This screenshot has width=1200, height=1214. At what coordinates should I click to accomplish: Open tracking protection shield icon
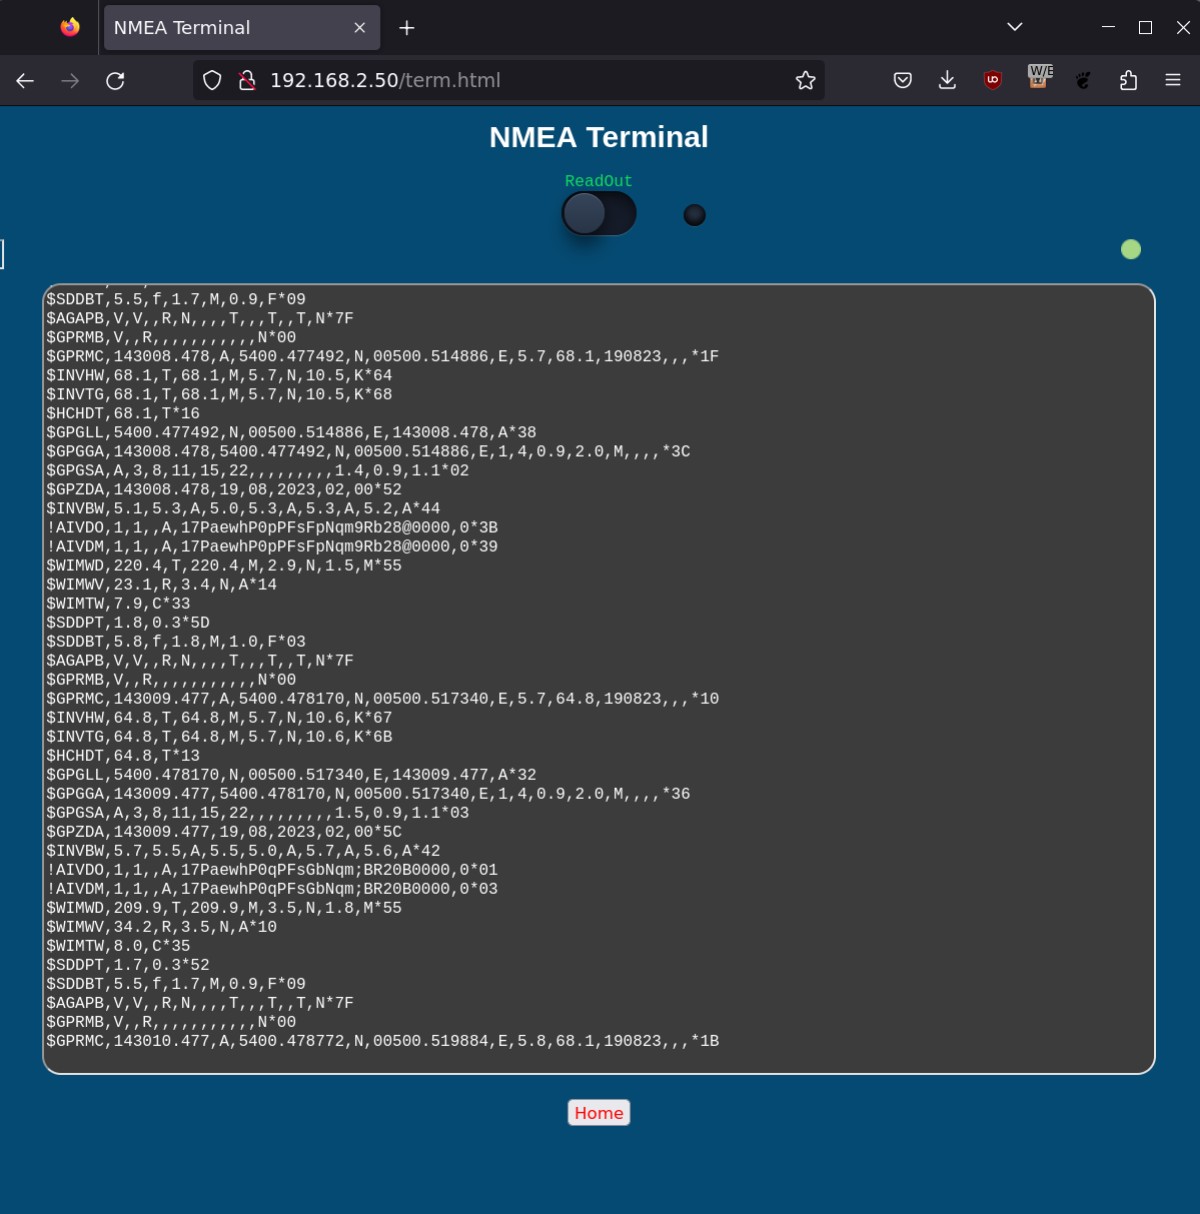click(x=212, y=81)
